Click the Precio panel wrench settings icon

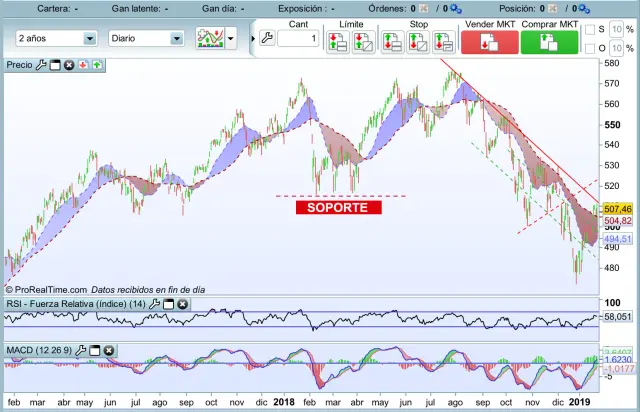41,65
